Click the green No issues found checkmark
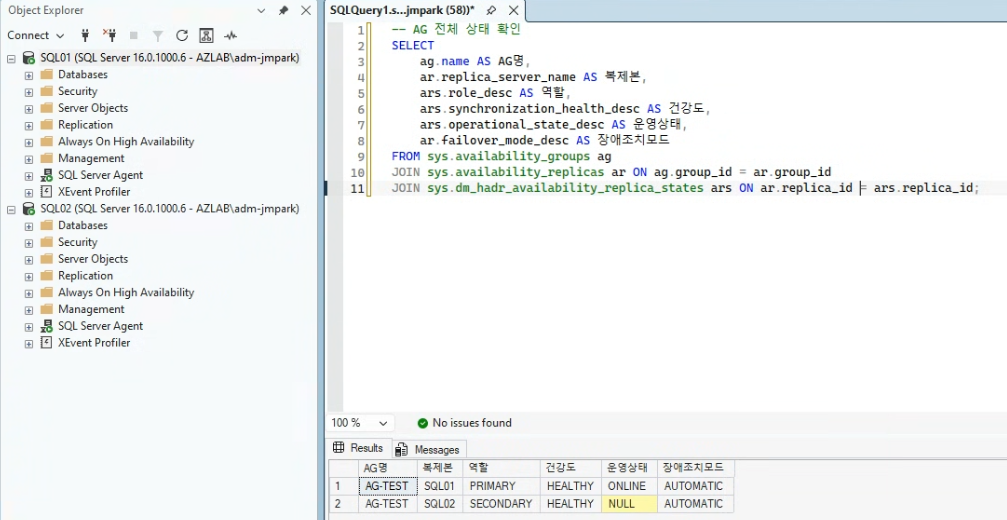Viewport: 1007px width, 520px height. pos(423,423)
